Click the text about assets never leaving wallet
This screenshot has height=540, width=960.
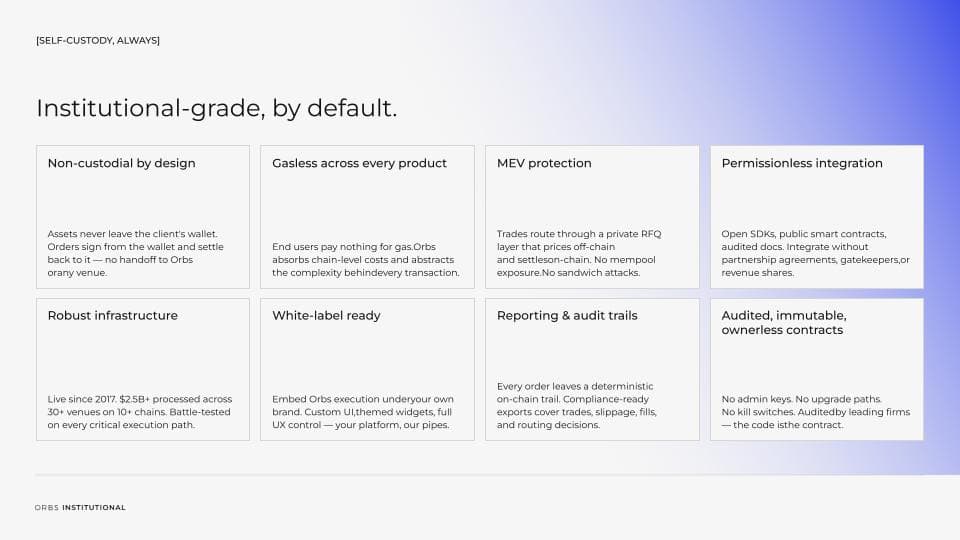[x=135, y=253]
